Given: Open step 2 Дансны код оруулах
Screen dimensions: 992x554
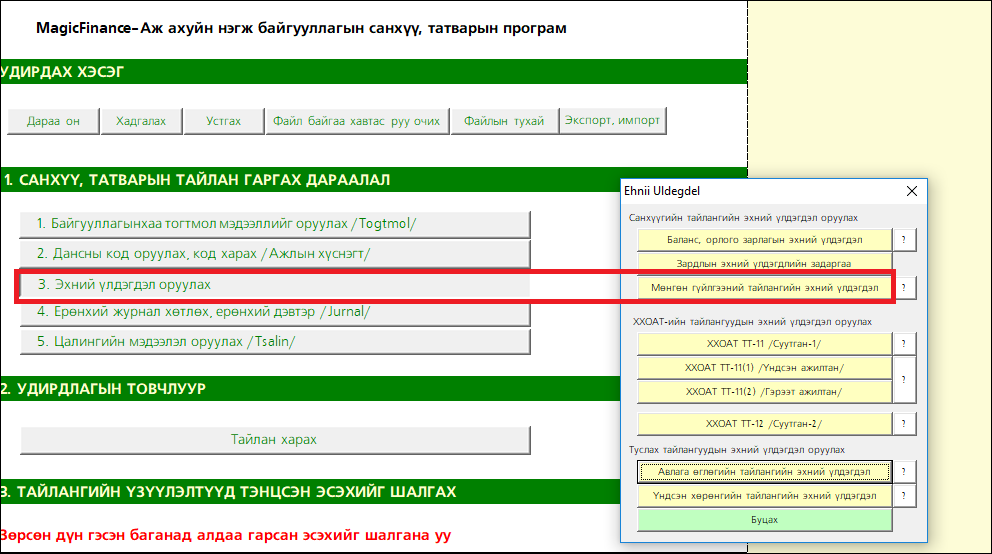Looking at the screenshot, I should [x=275, y=254].
